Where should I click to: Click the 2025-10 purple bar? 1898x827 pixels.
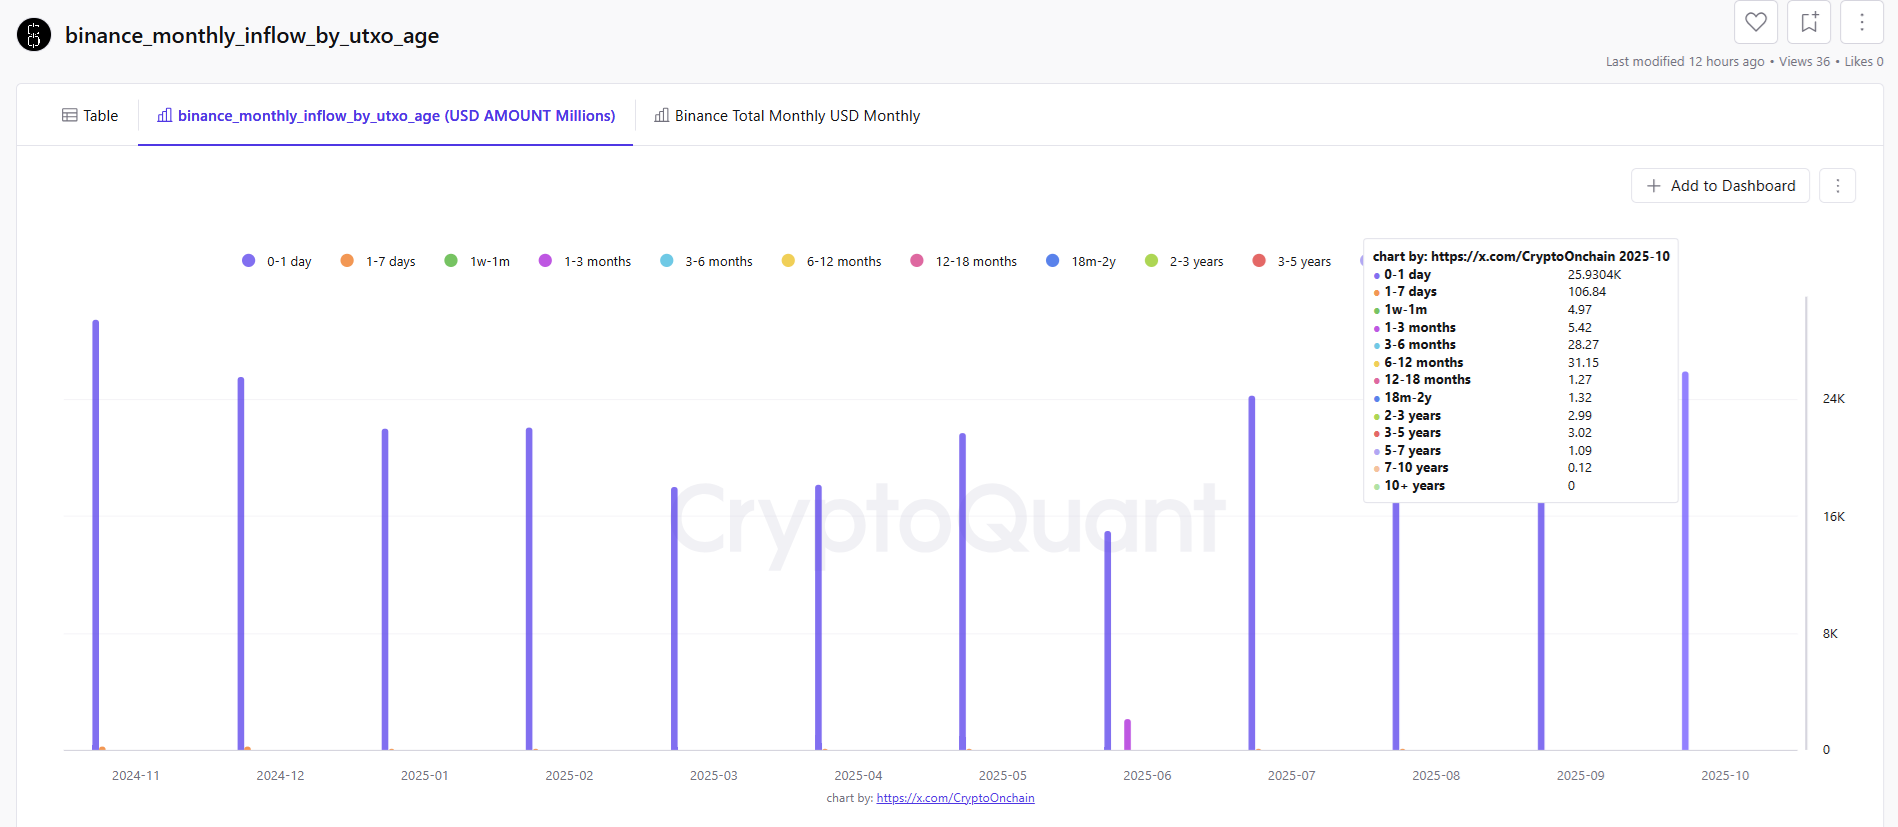[1685, 561]
